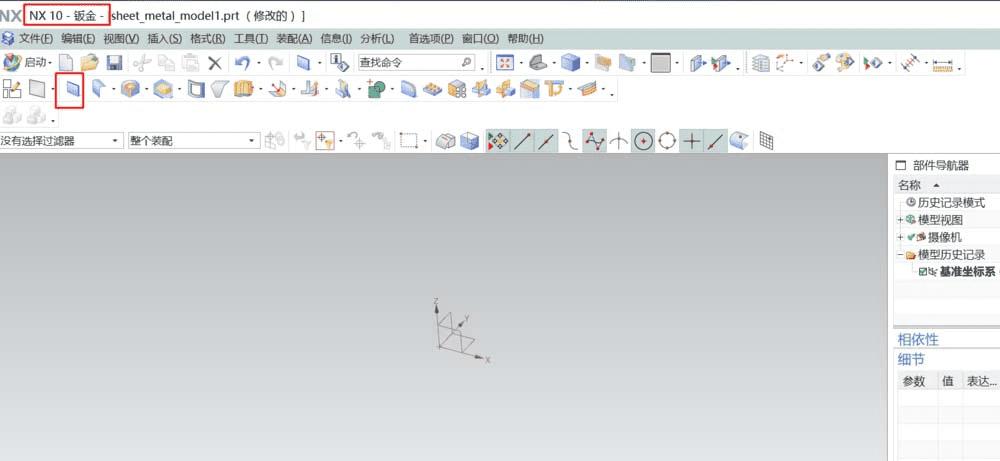Click the grey sheet plane icon beside the sketch icon
The image size is (1000, 461).
coord(37,89)
